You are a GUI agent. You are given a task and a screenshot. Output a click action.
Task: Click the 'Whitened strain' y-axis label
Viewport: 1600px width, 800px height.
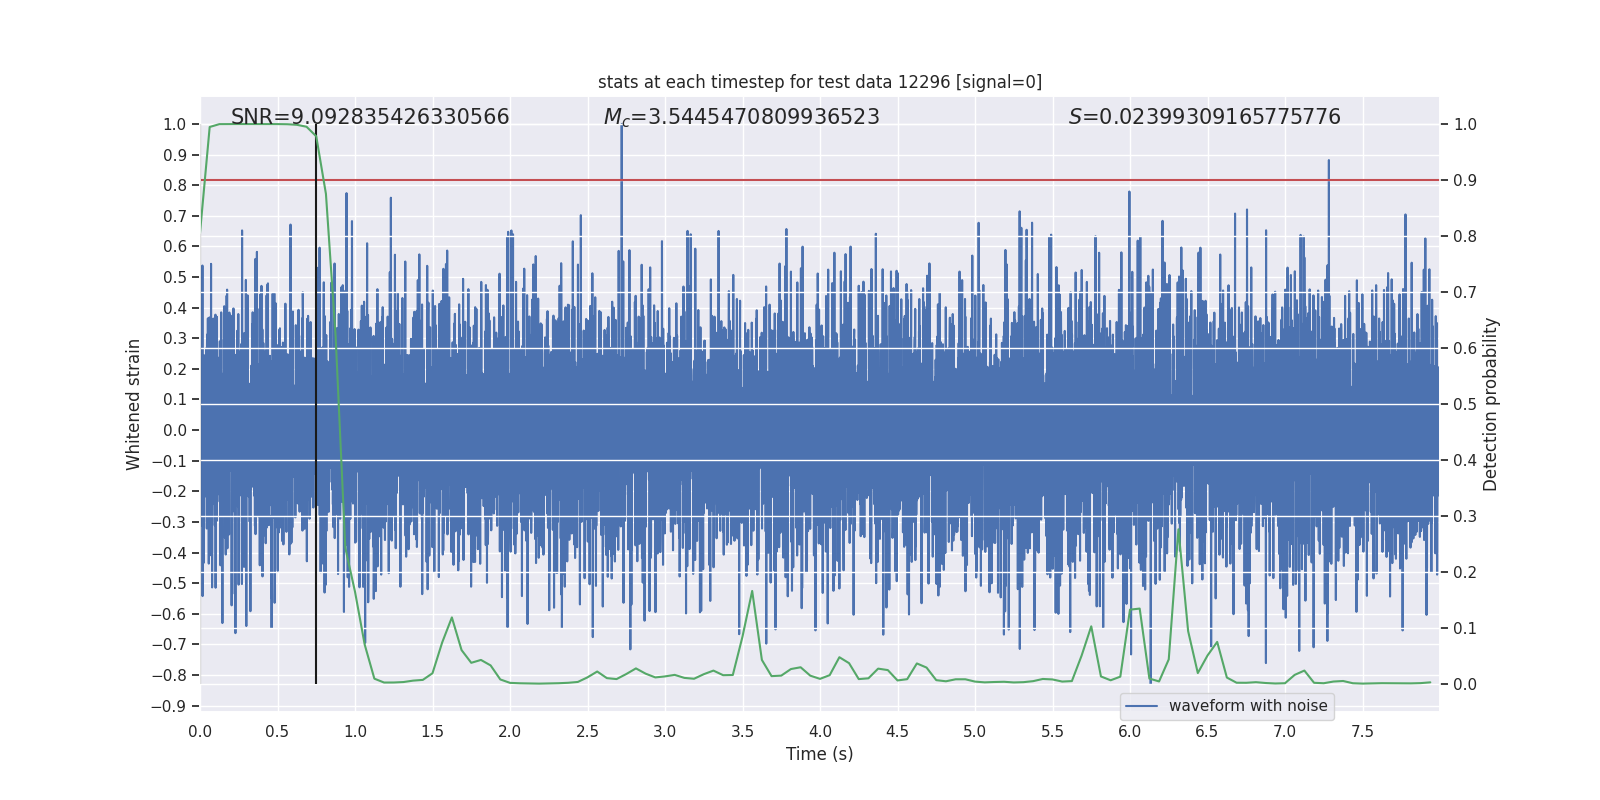(133, 404)
